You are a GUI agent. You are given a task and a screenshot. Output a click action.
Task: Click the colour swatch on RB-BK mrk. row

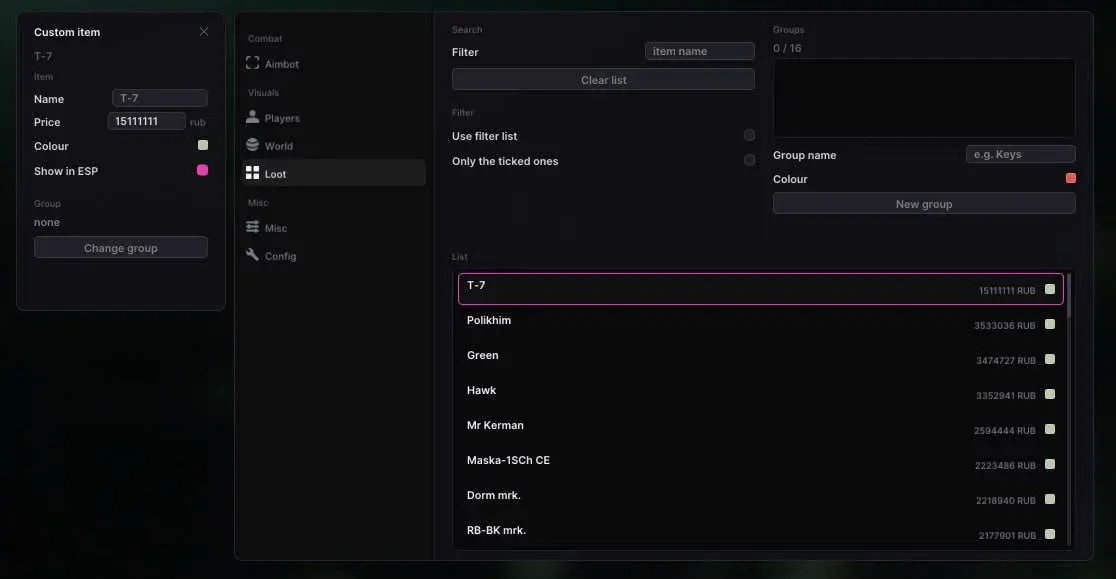1050,534
